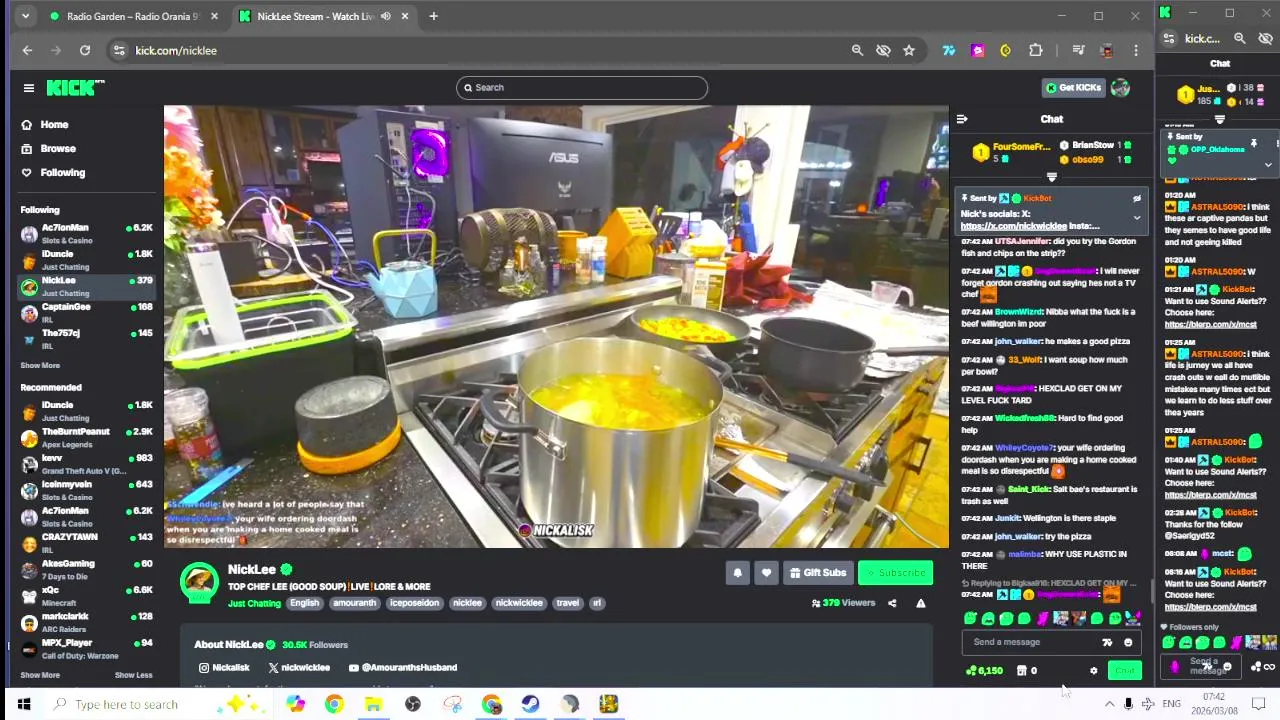Image resolution: width=1280 pixels, height=720 pixels.
Task: Expand leaderboard arrow in popout chat
Action: pyautogui.click(x=1219, y=120)
